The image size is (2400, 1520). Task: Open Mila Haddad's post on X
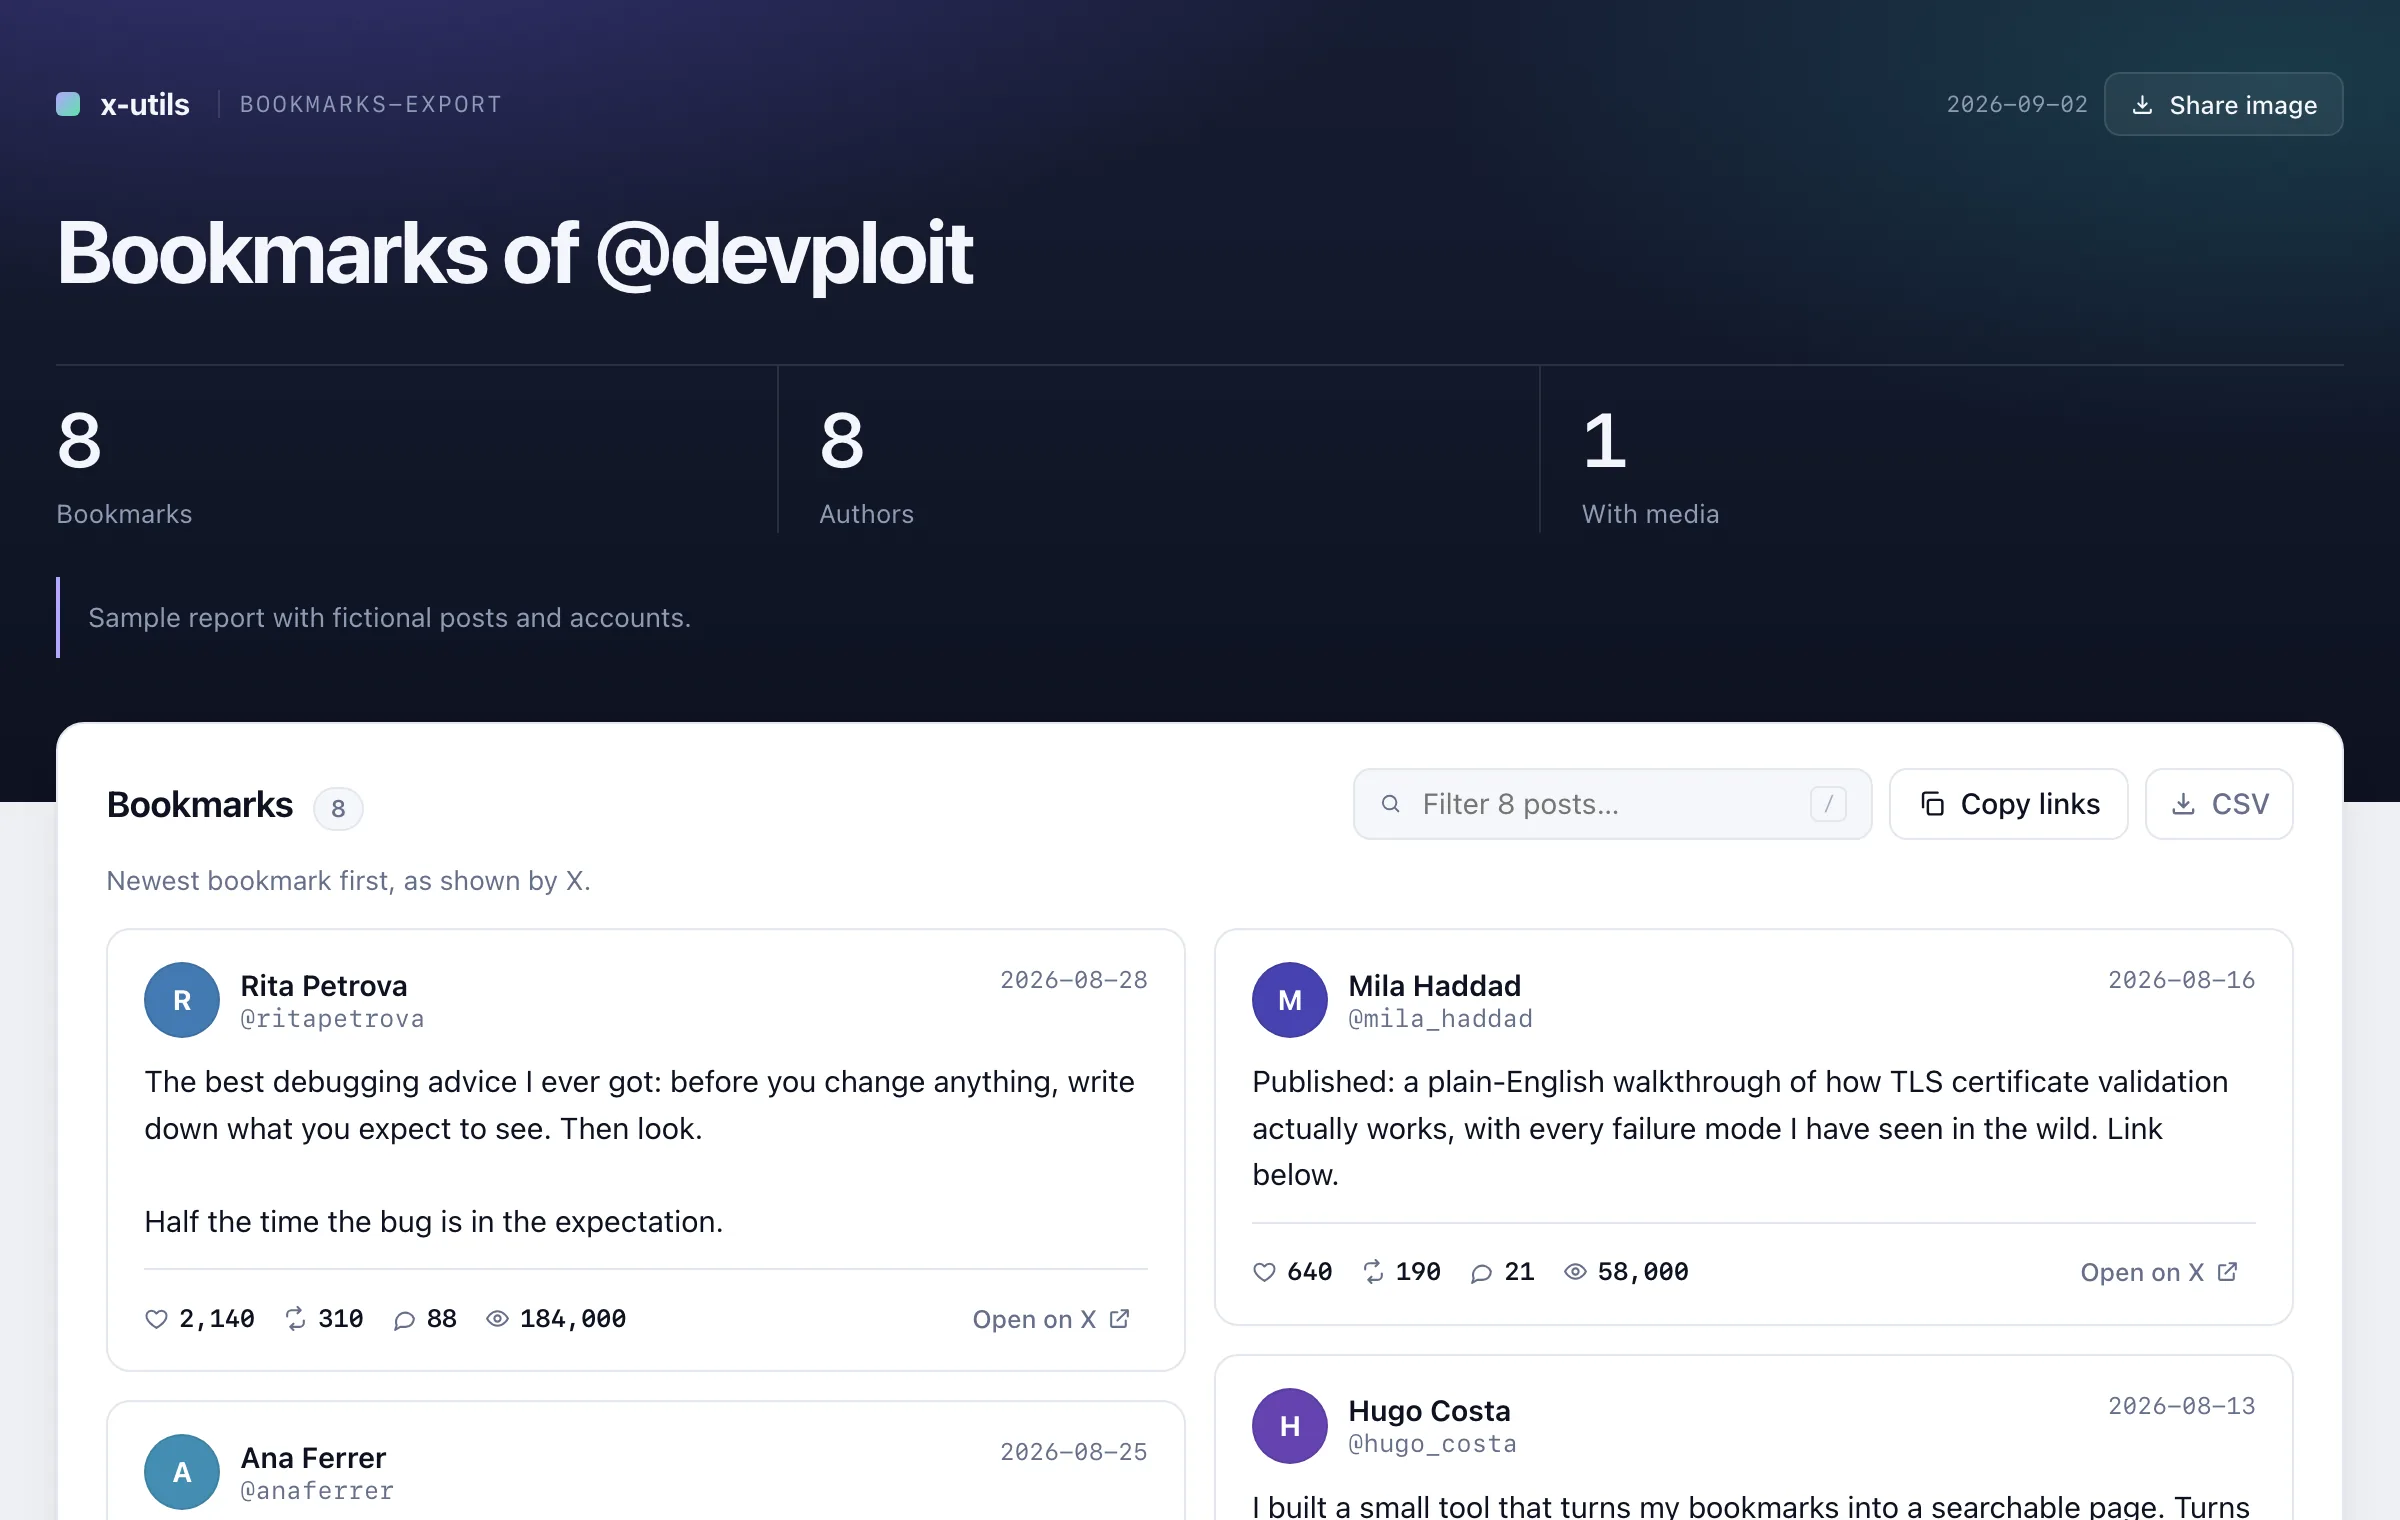pyautogui.click(x=2159, y=1272)
